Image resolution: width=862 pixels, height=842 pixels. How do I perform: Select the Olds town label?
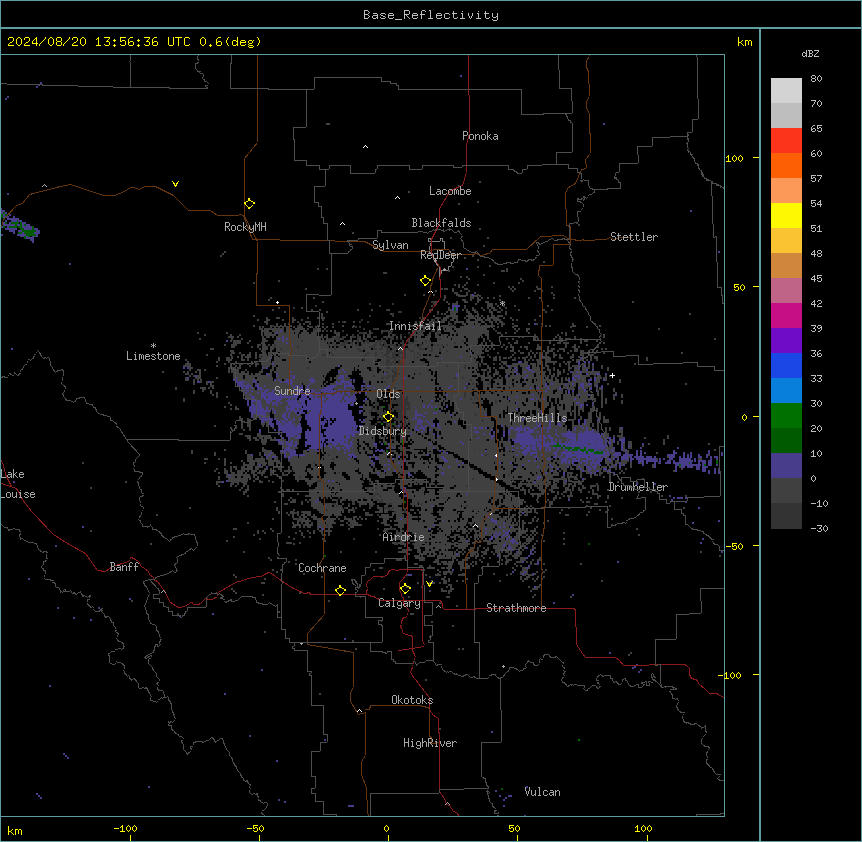coord(388,394)
